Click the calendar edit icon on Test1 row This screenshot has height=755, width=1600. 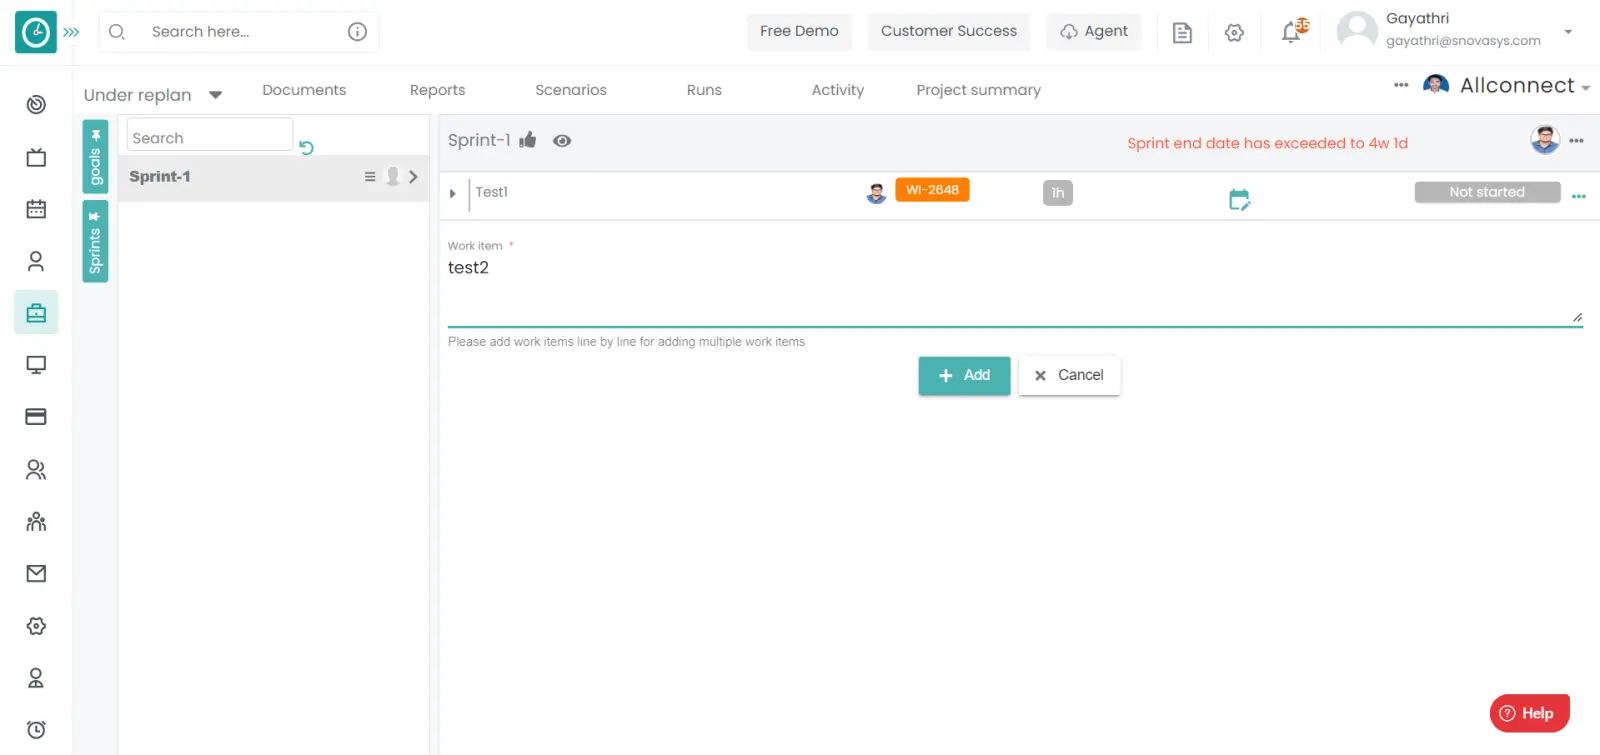[1239, 200]
